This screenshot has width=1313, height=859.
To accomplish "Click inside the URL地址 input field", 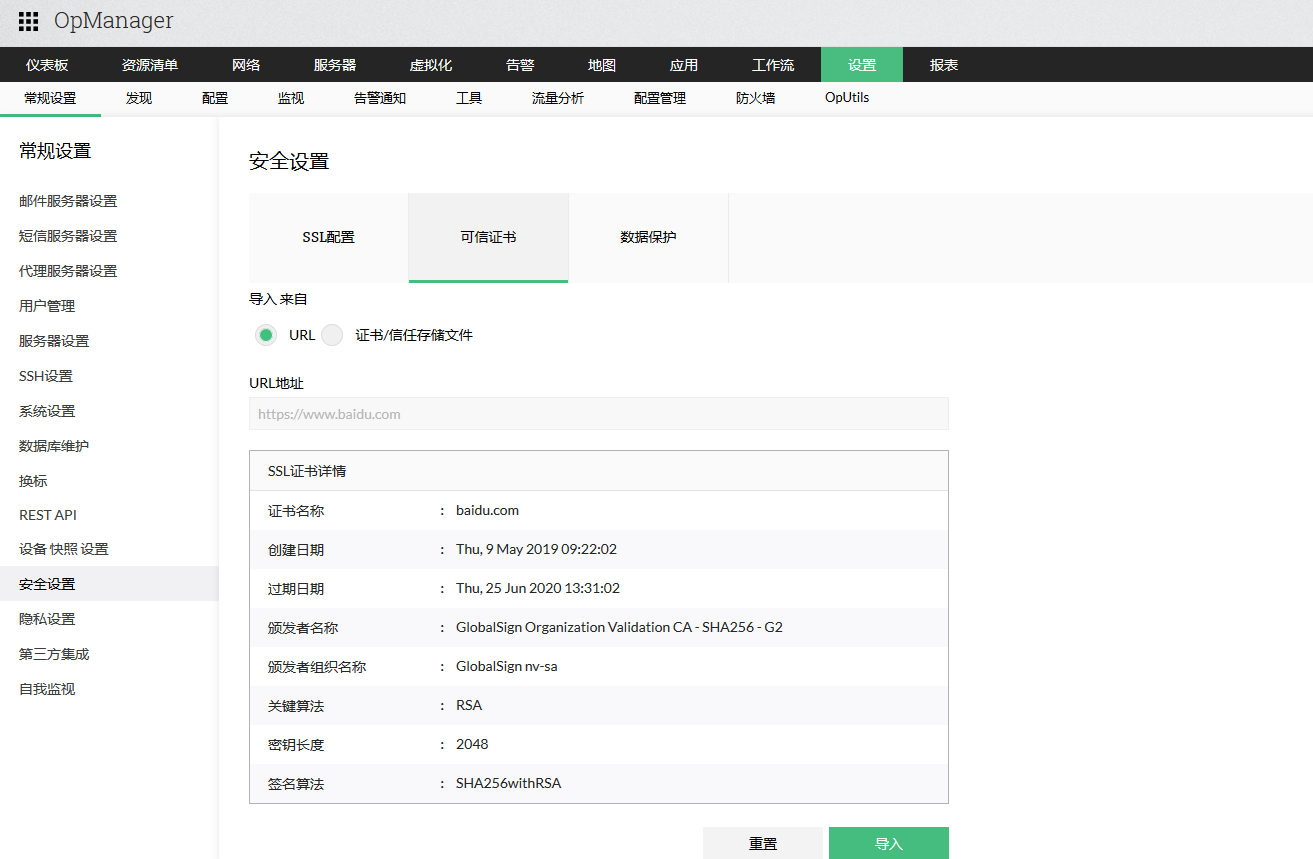I will coord(598,413).
